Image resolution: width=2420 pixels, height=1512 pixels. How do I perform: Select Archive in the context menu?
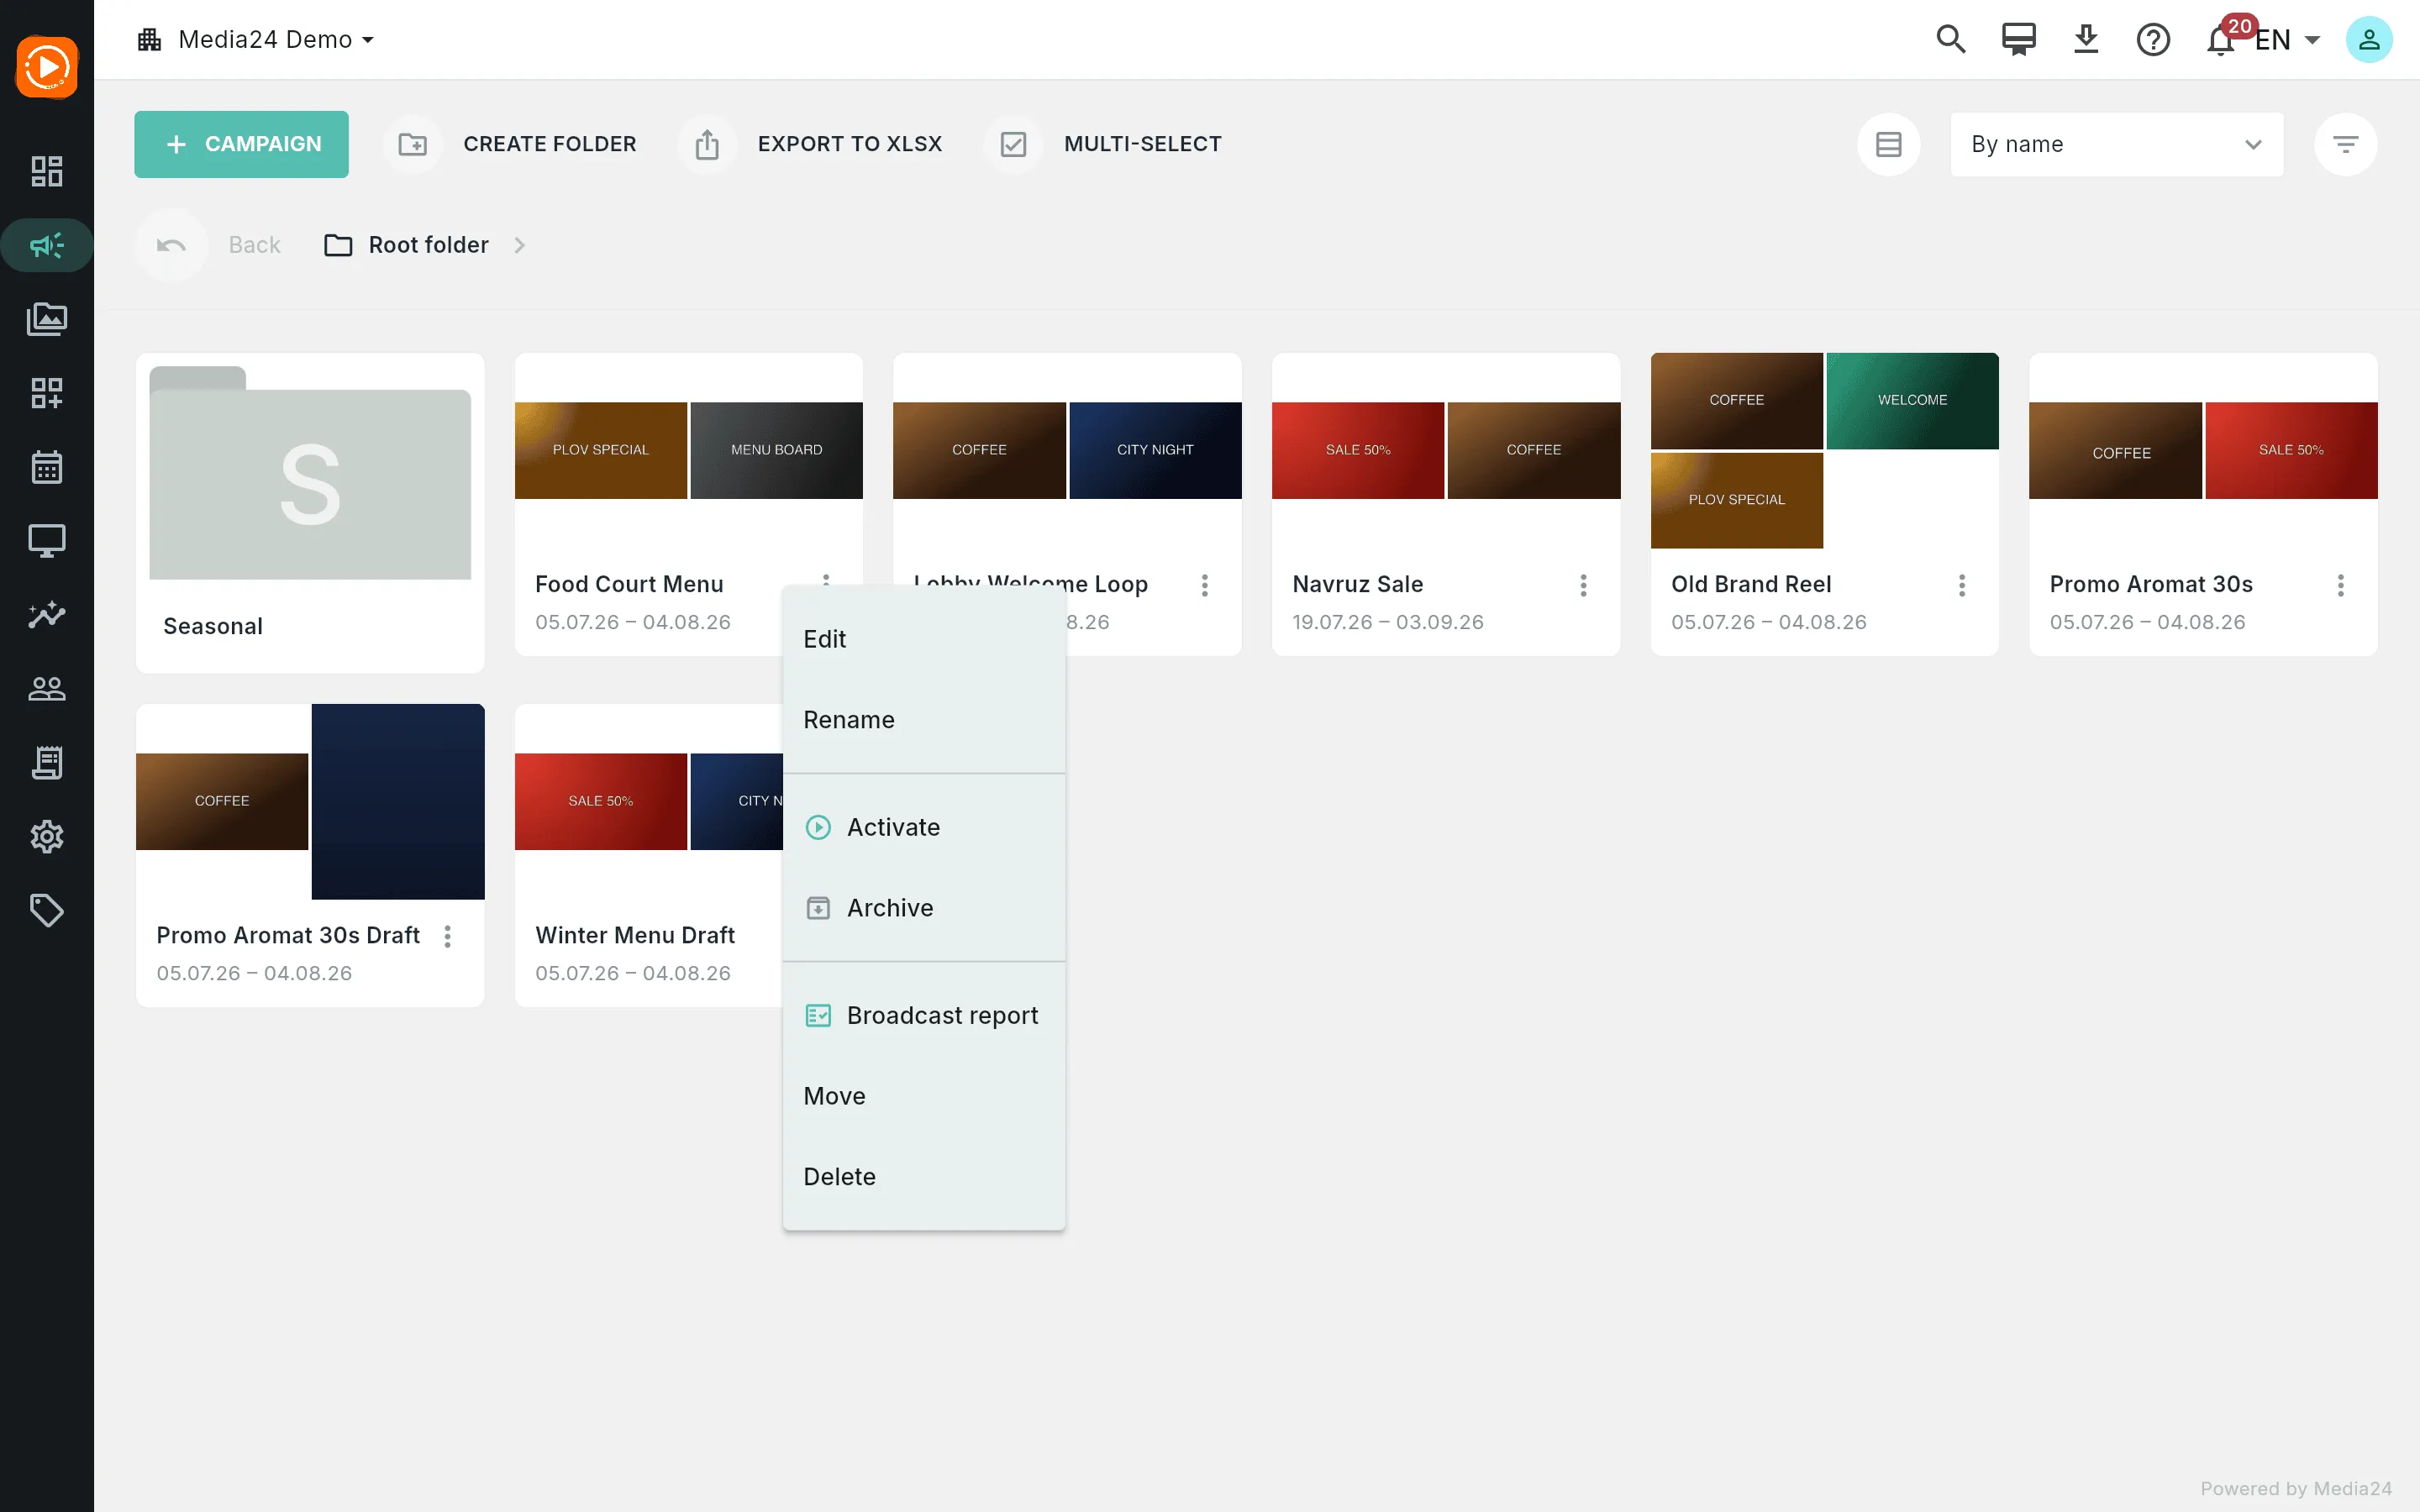pyautogui.click(x=924, y=908)
